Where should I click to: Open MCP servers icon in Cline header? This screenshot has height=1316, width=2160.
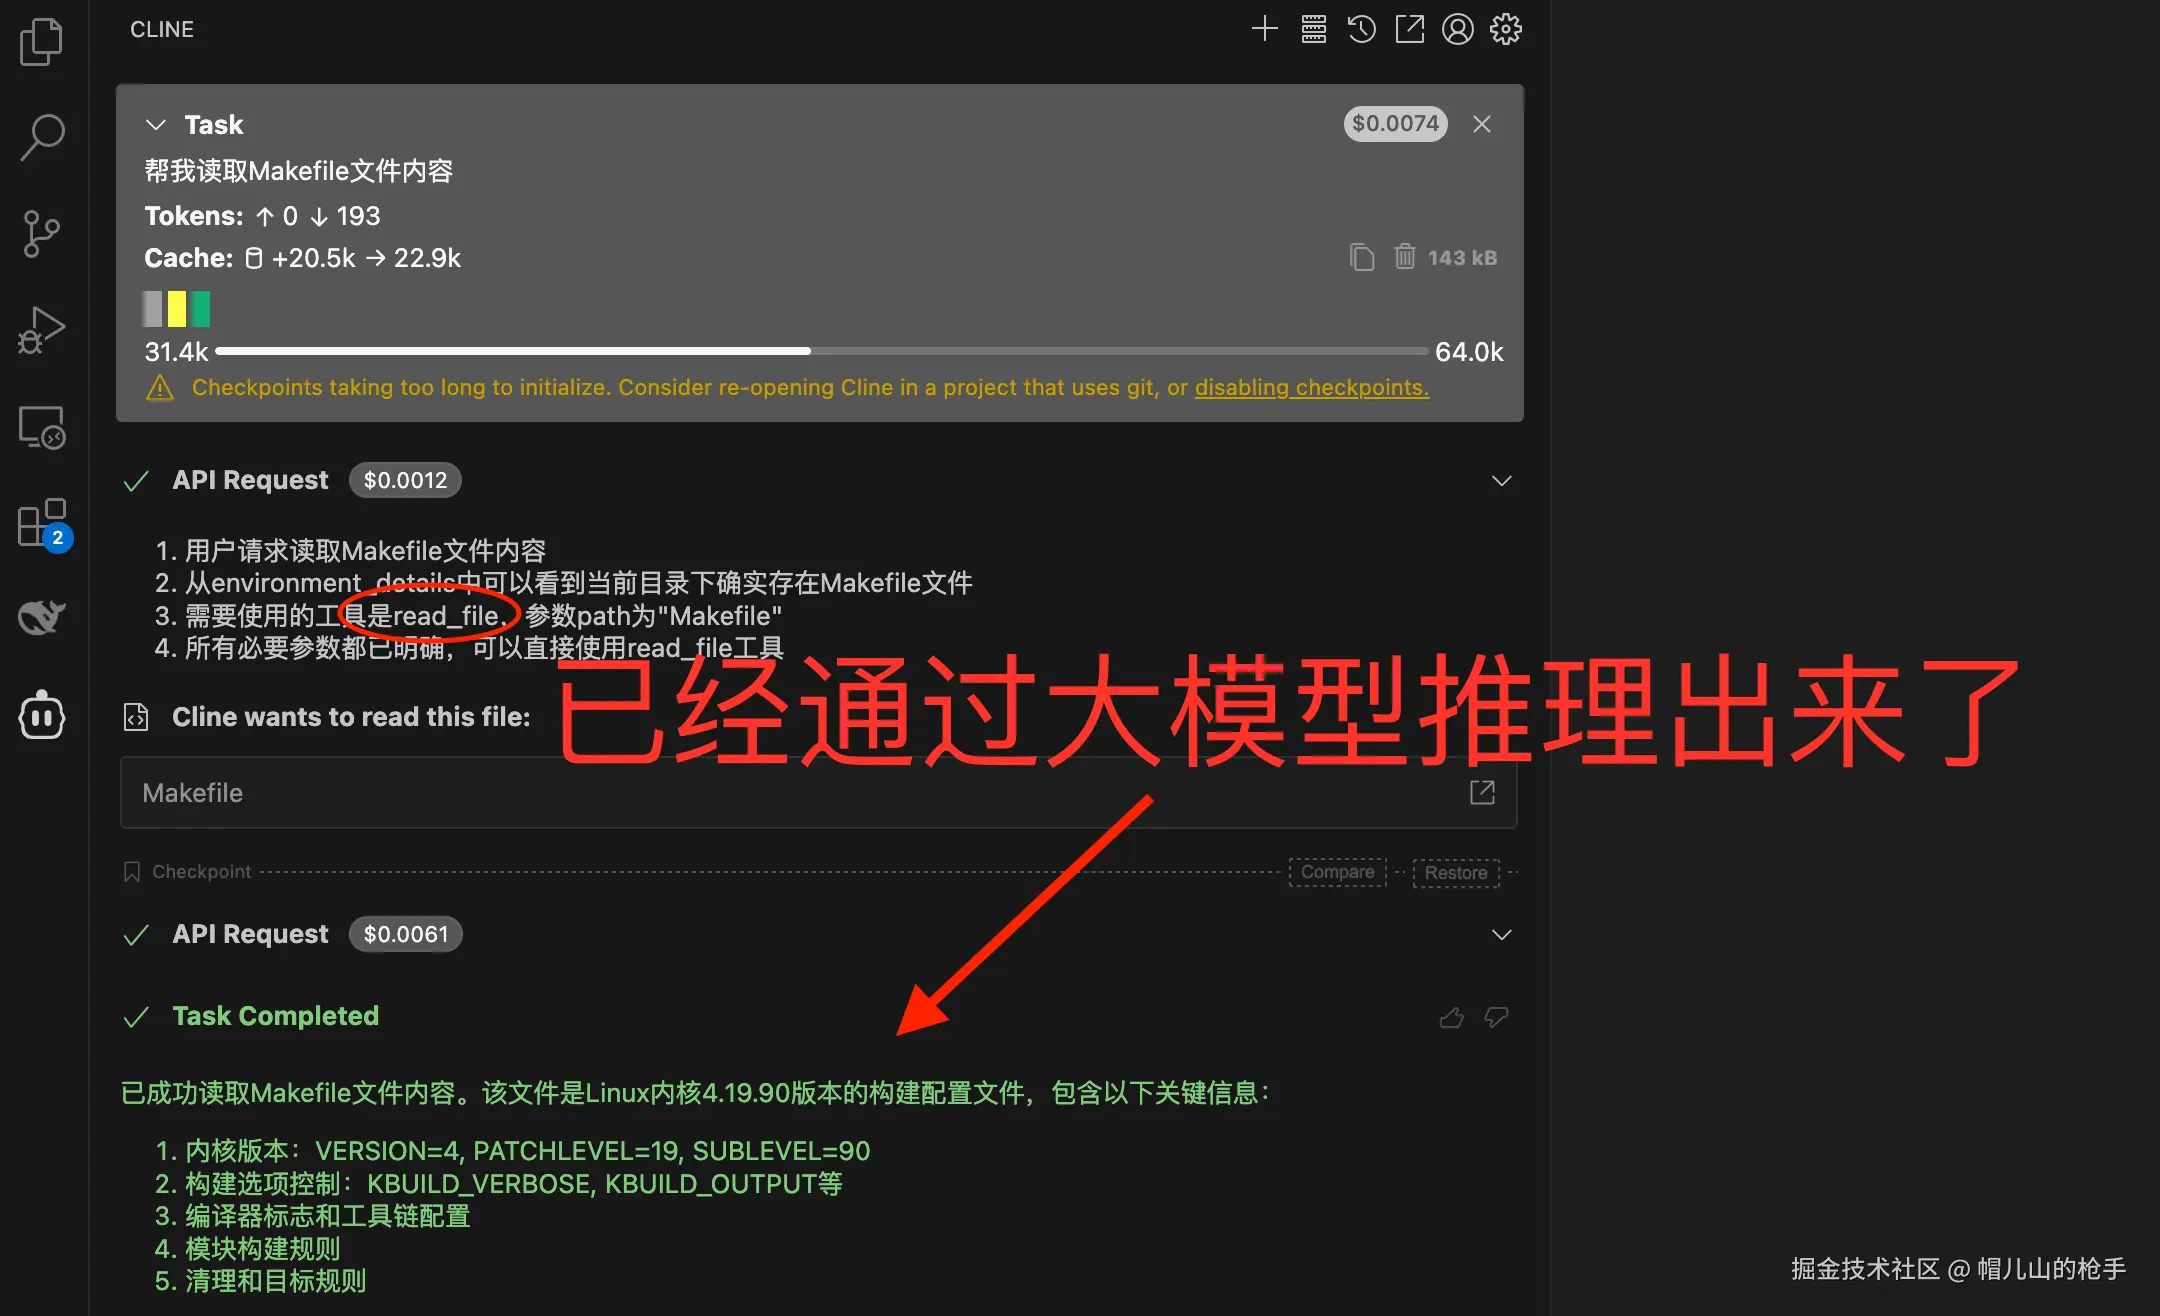1313,29
